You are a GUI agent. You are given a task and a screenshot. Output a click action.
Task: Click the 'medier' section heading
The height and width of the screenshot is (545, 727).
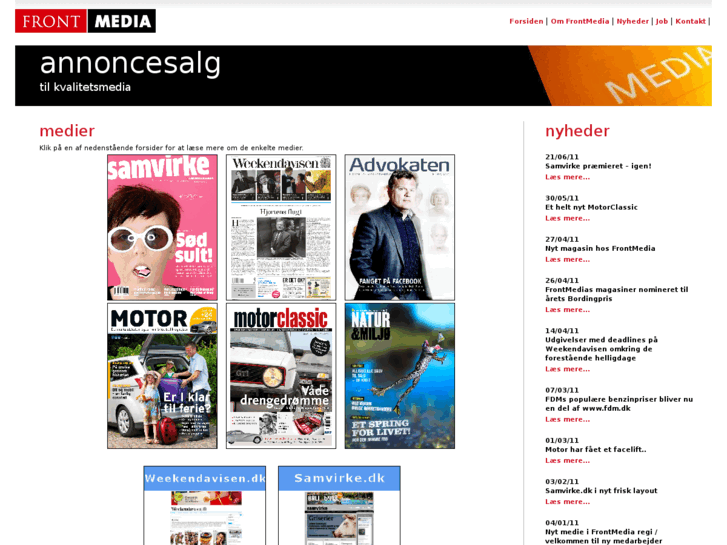[x=67, y=131]
